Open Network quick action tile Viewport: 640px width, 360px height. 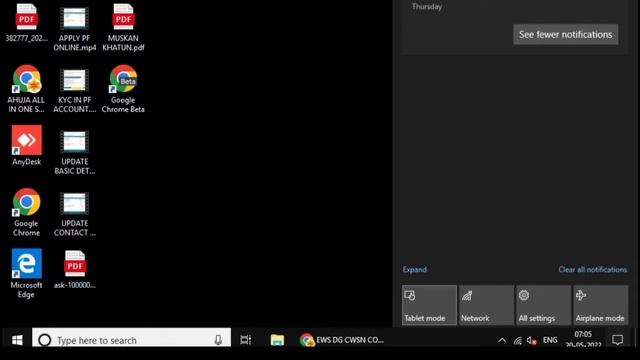coord(487,305)
